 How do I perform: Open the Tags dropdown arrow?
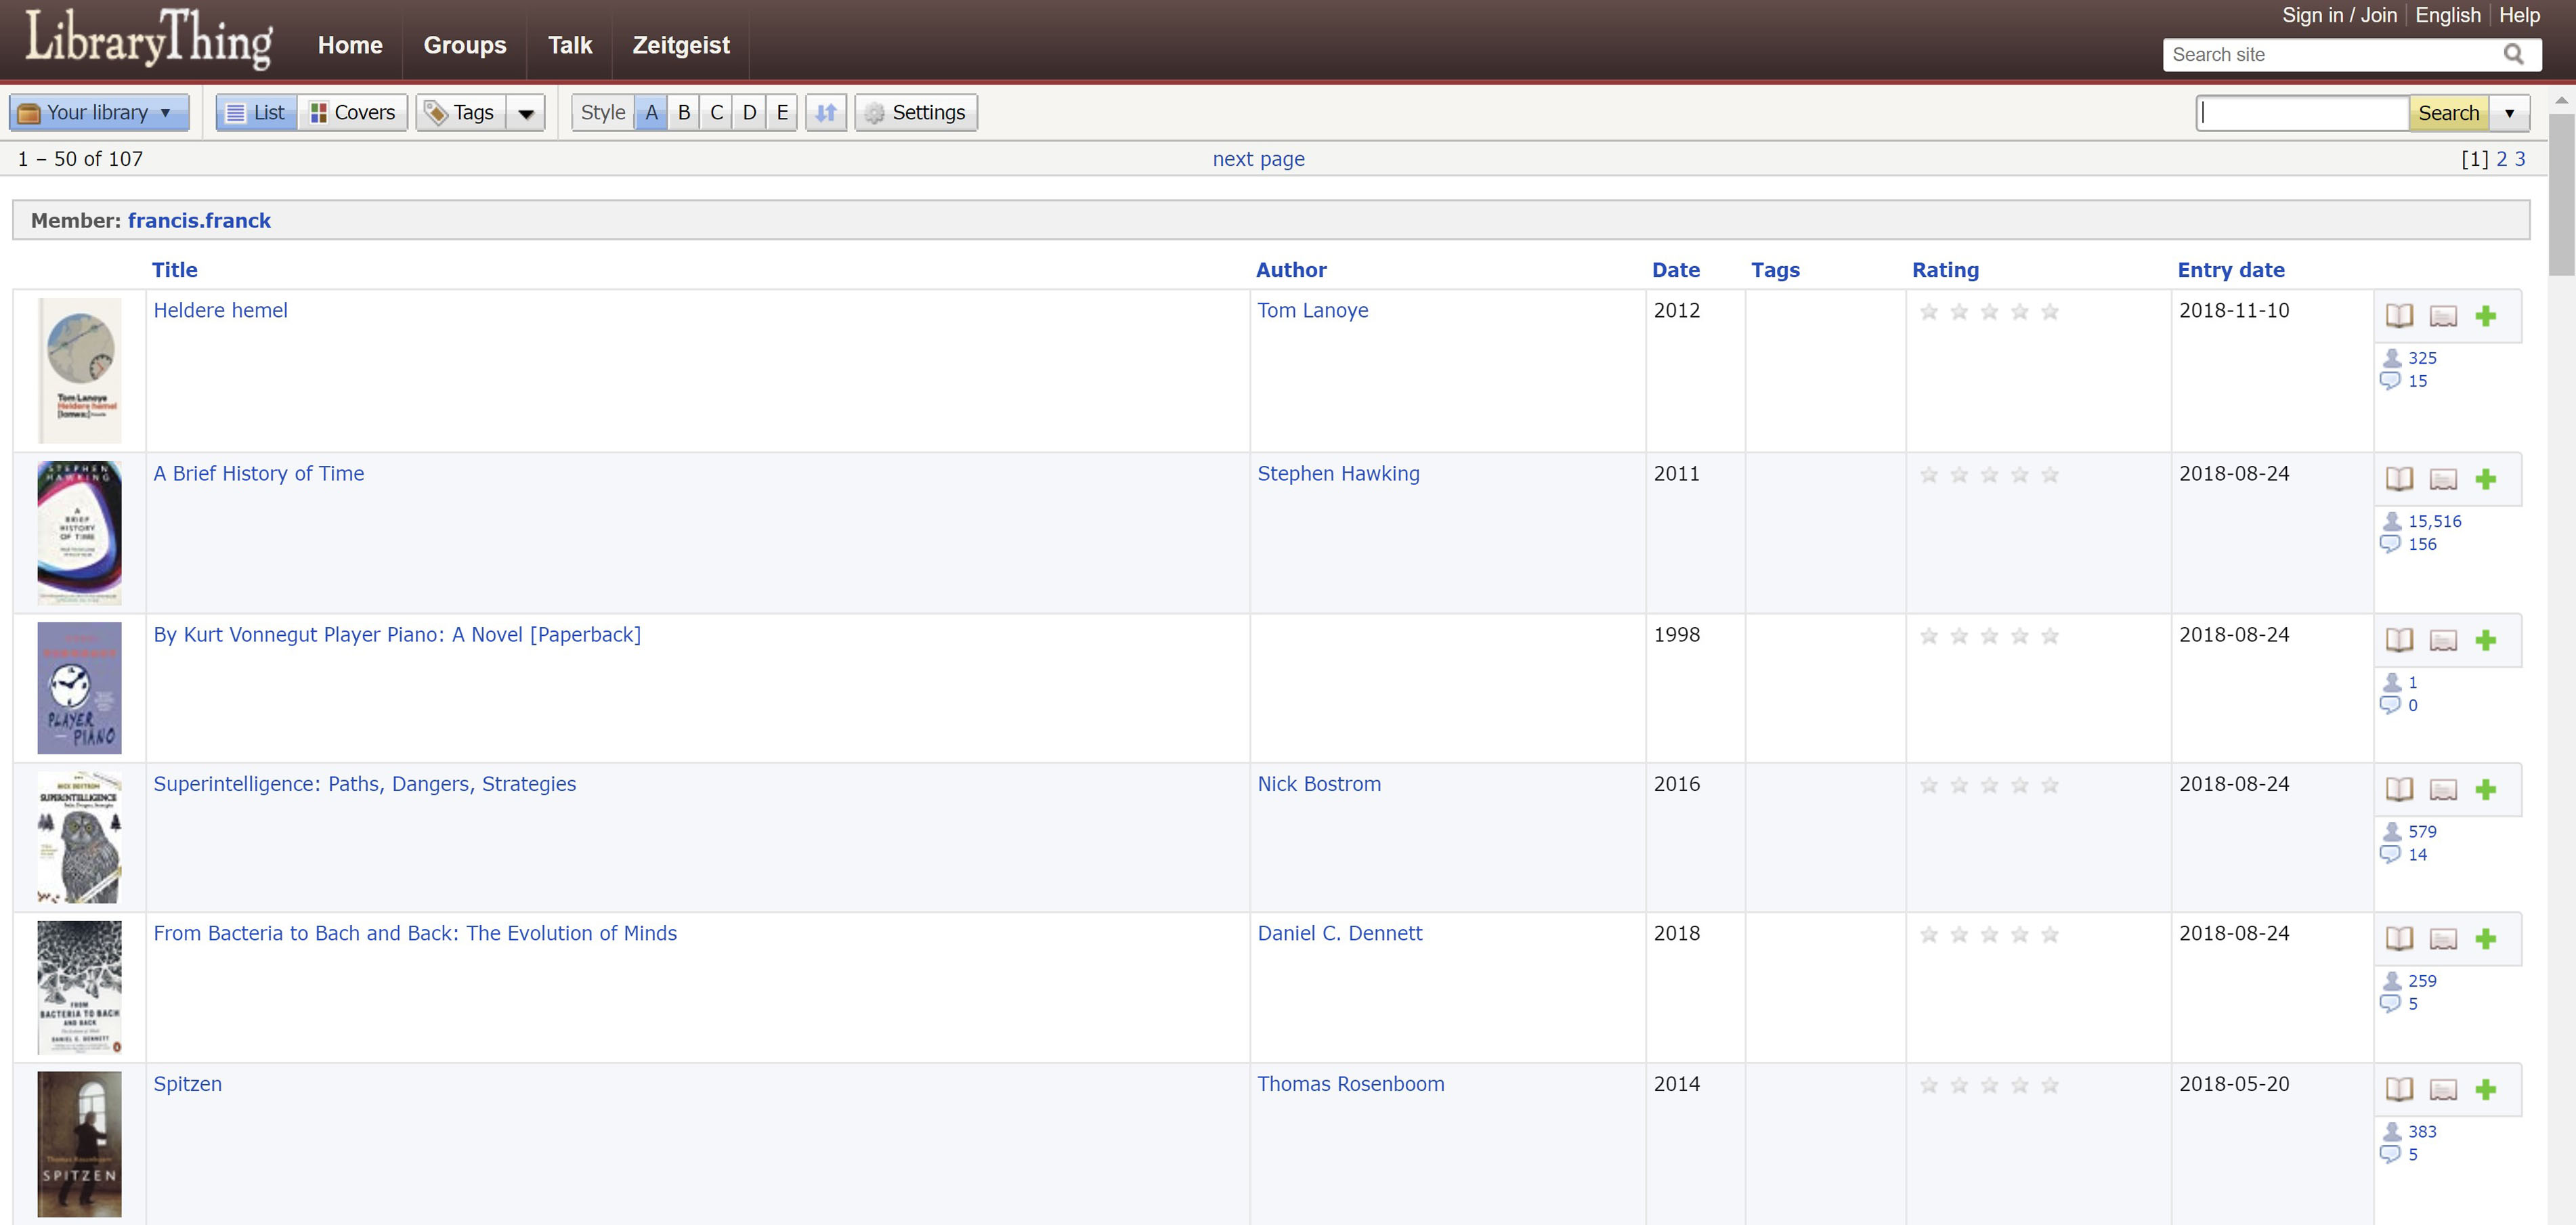tap(525, 112)
